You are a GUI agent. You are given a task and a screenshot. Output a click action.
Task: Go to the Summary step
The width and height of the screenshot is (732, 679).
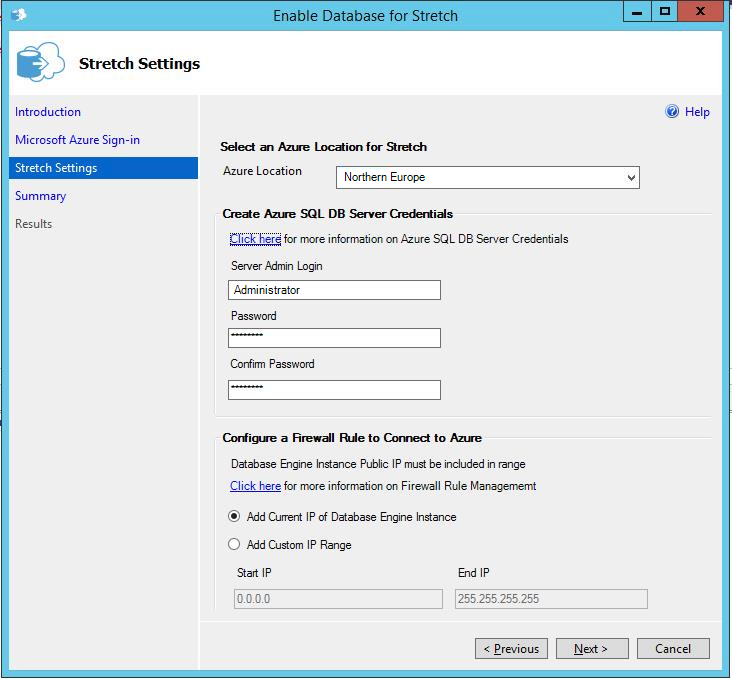pos(41,196)
